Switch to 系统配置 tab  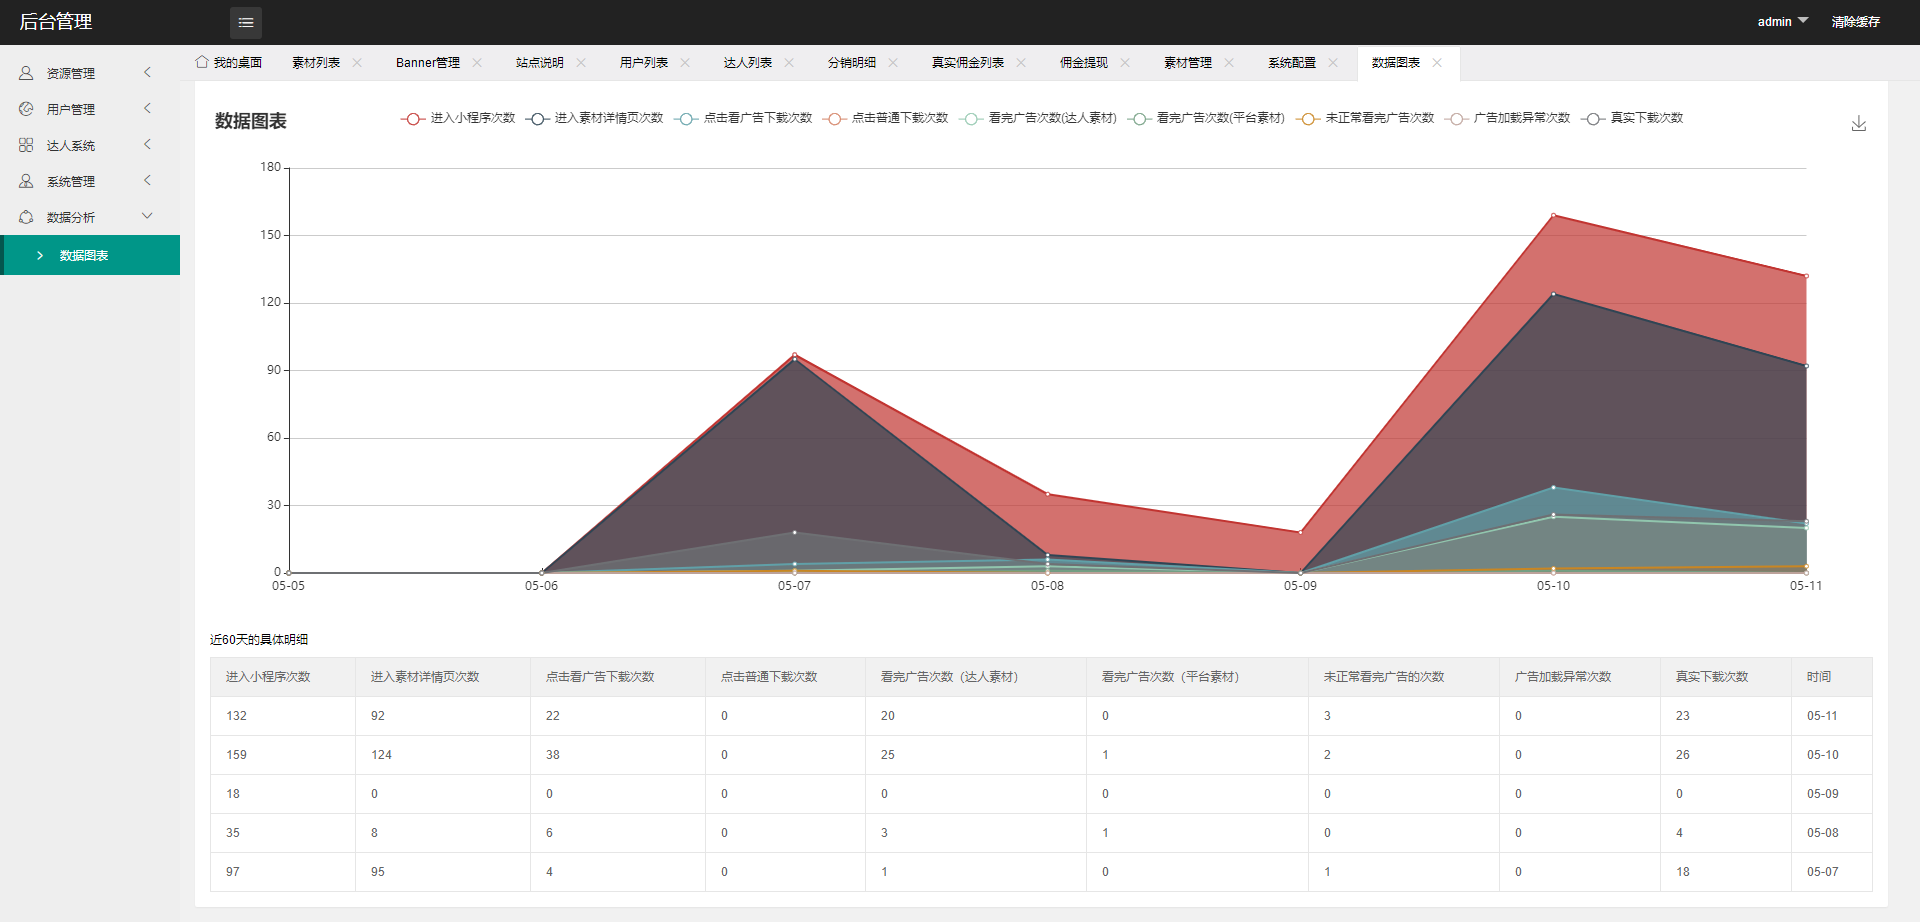(1292, 62)
